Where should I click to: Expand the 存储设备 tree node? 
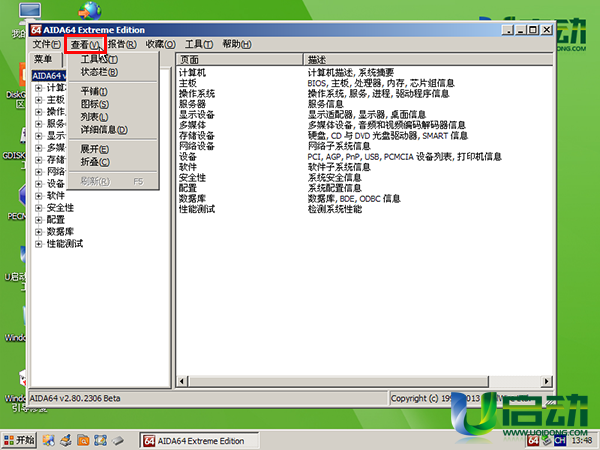click(x=38, y=160)
